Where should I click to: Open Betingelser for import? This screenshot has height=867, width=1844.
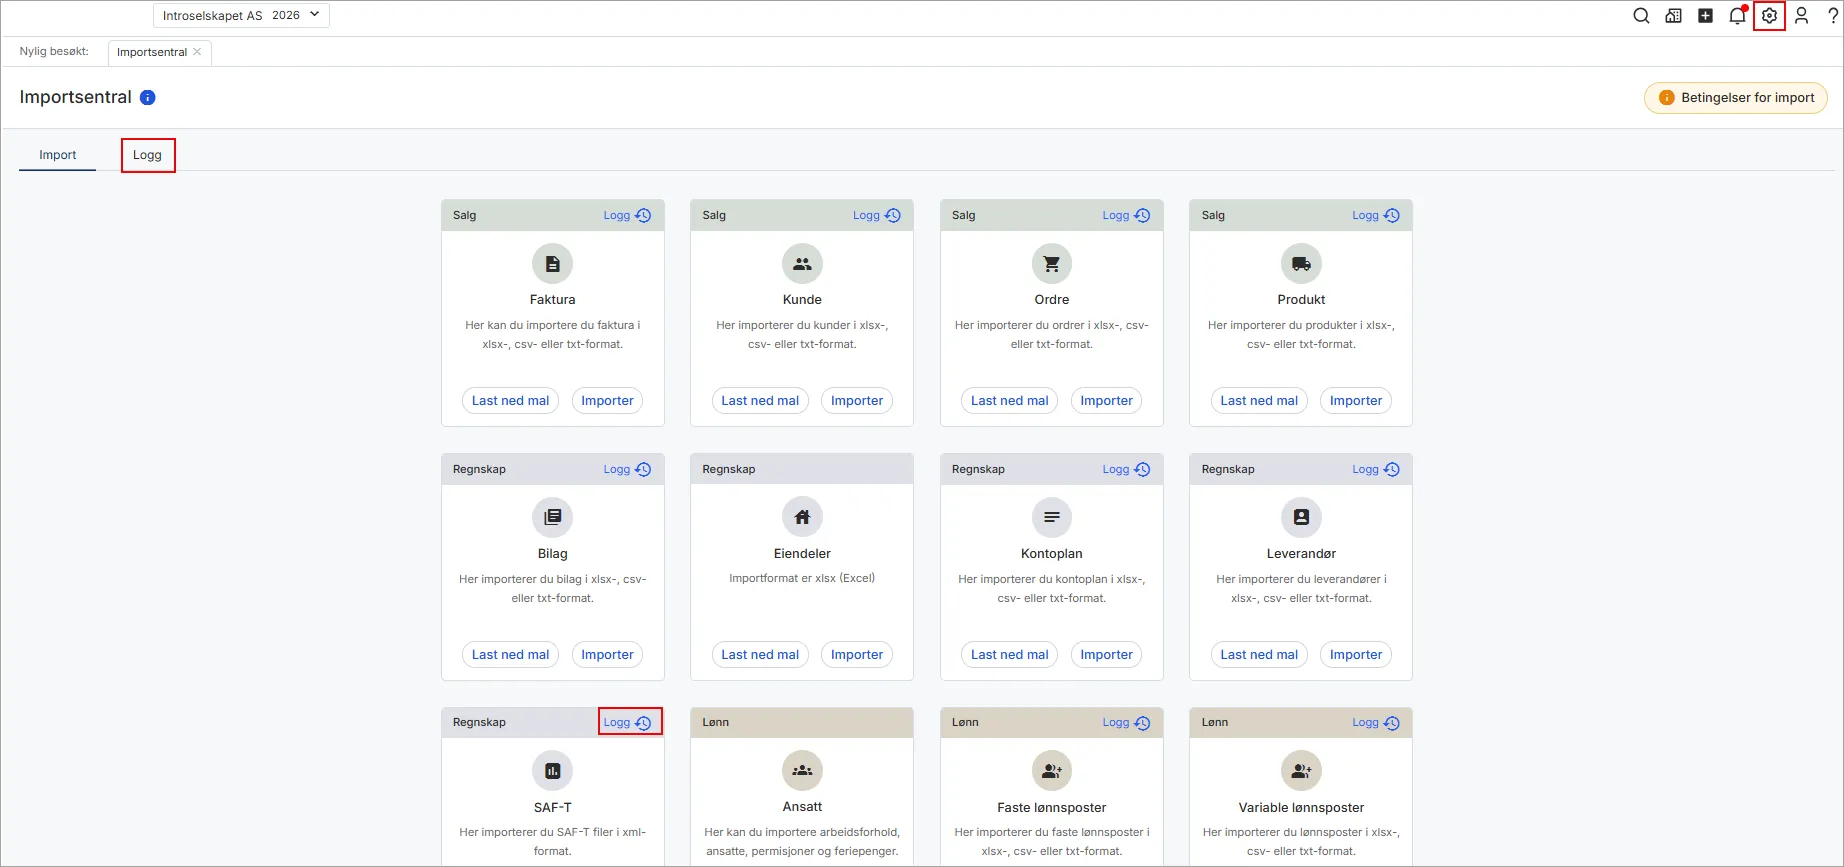(x=1736, y=98)
